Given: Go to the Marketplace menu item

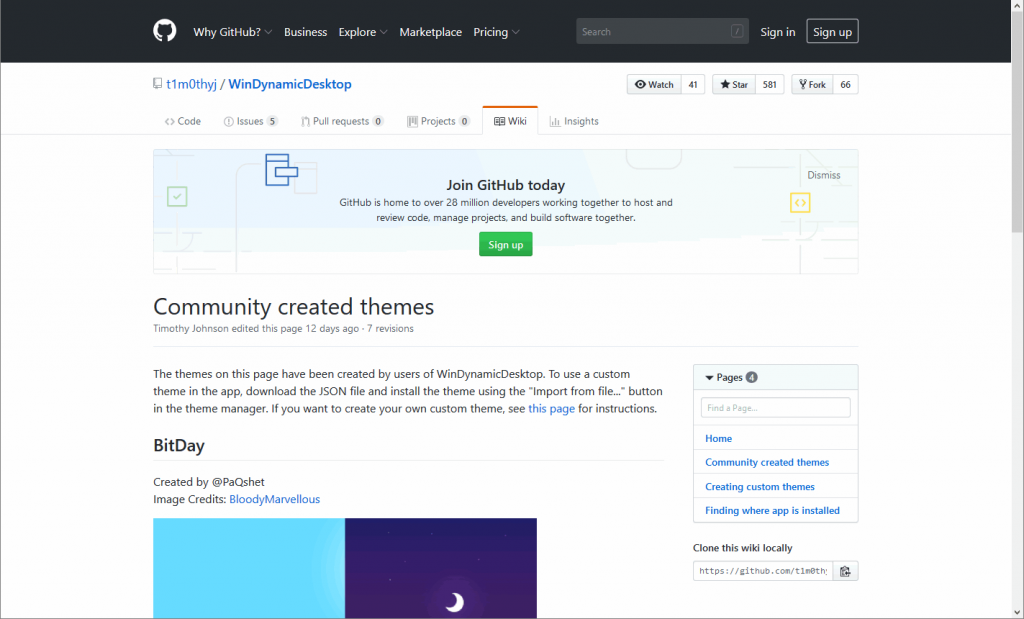Looking at the screenshot, I should [x=430, y=32].
